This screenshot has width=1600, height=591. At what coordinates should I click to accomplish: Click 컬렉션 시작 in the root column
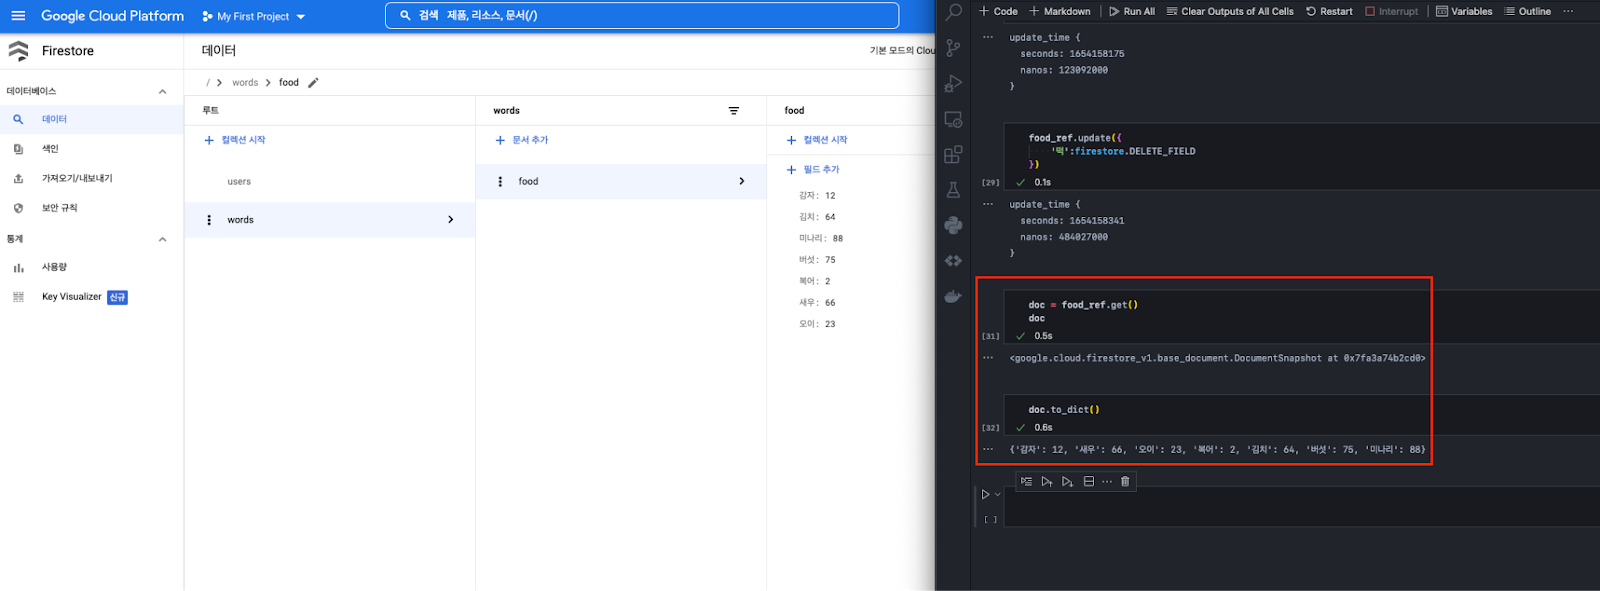tap(235, 140)
